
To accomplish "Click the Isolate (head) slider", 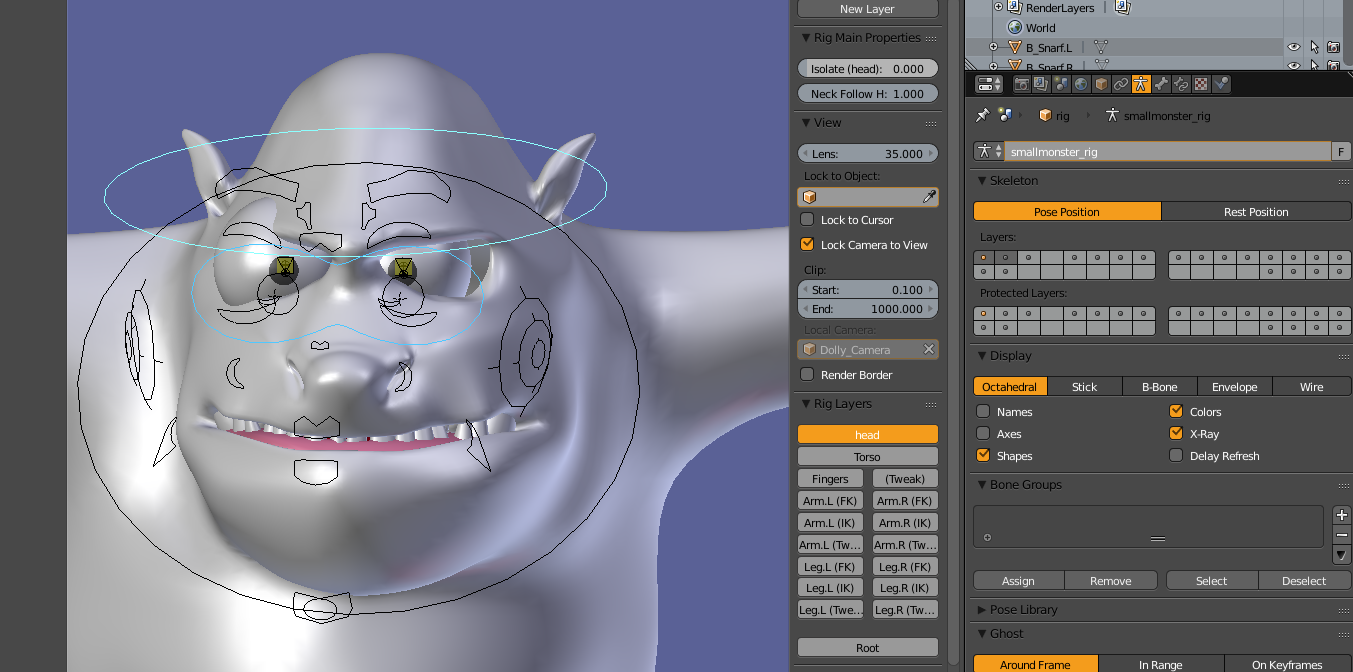I will (x=868, y=69).
